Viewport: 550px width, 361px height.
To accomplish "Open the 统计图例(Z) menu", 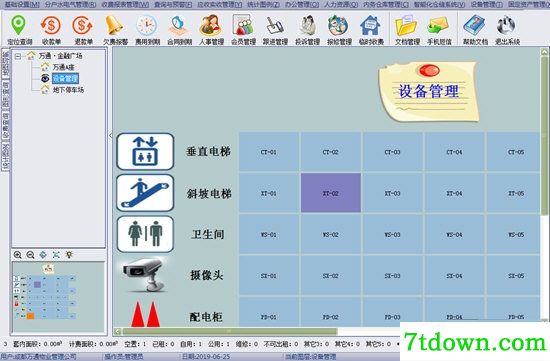I will pos(263,5).
